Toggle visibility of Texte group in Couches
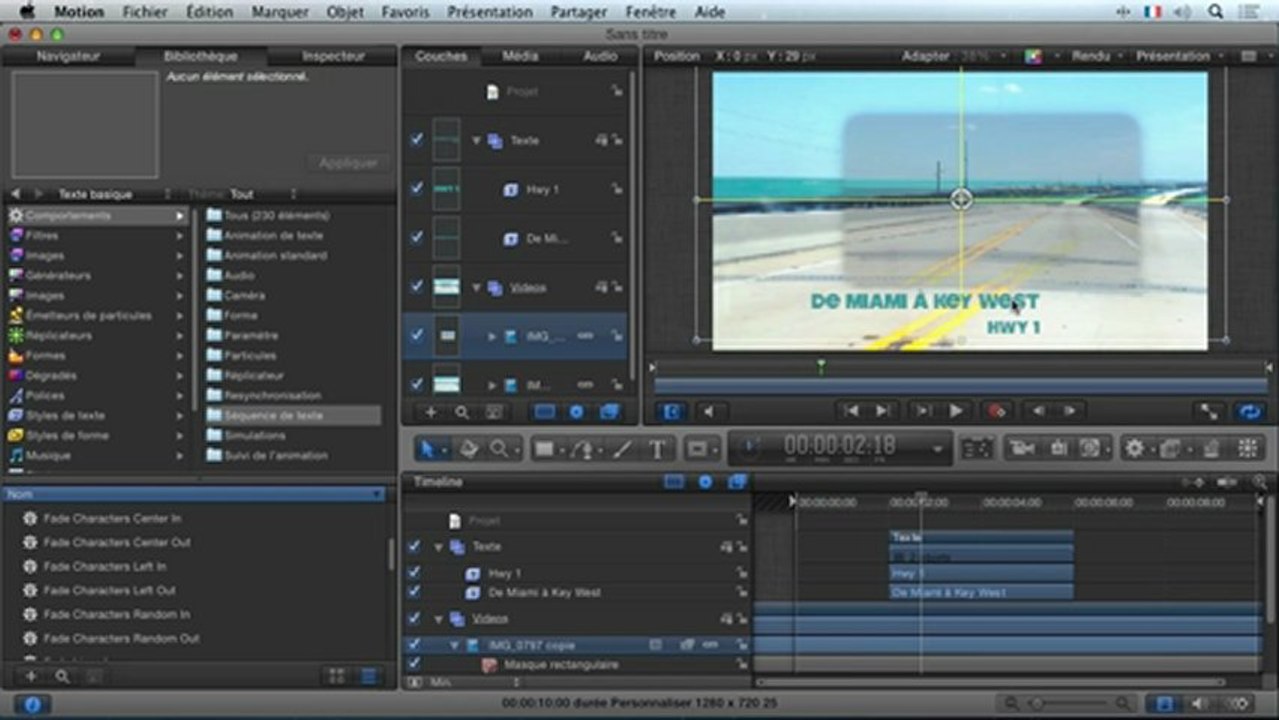The height and width of the screenshot is (720, 1279). coord(416,140)
